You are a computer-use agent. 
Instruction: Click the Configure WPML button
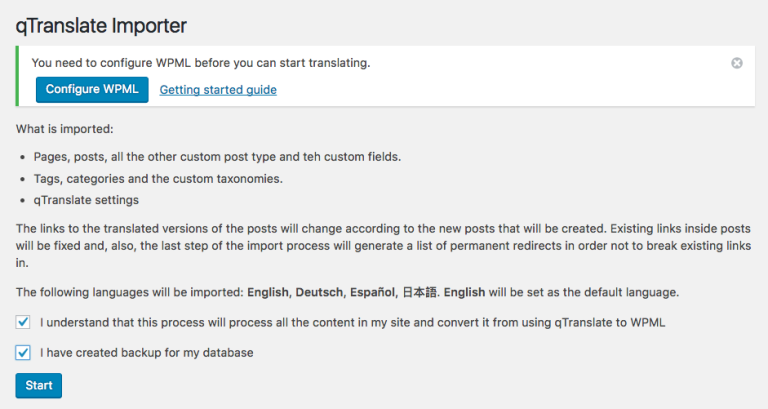92,89
